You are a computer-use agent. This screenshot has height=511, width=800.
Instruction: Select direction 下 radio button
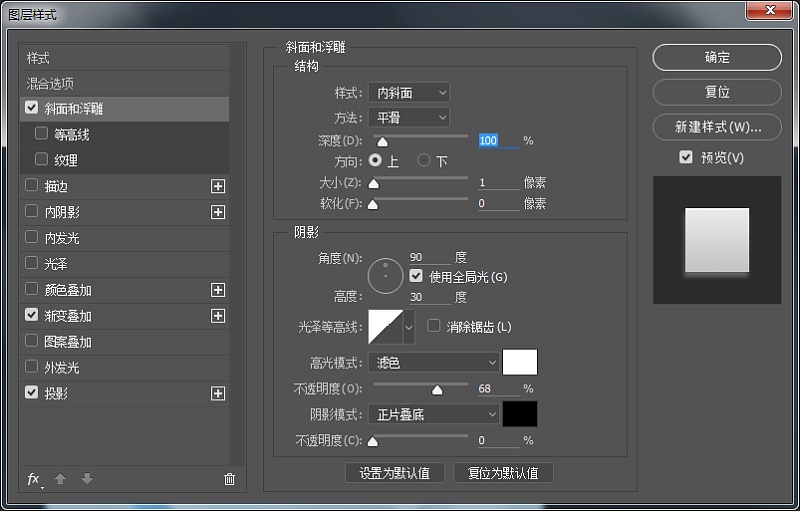(423, 161)
